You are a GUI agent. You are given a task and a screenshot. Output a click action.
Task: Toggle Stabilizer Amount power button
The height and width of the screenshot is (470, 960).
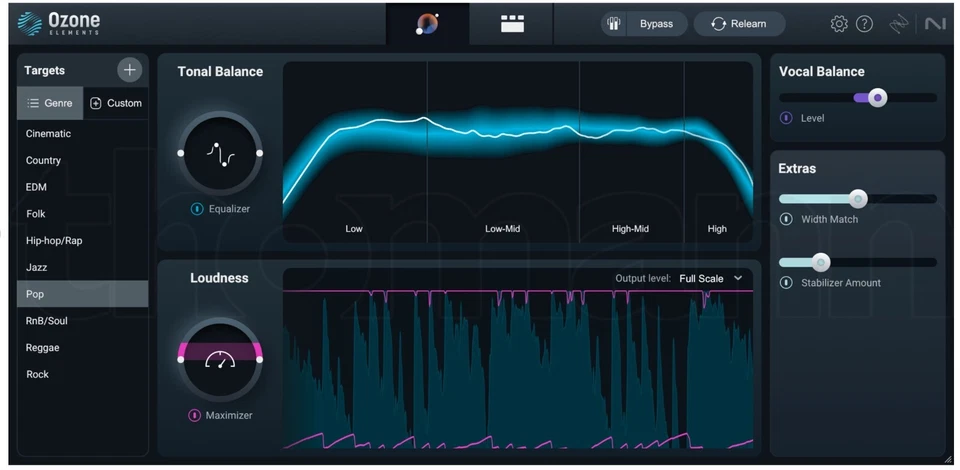tap(786, 283)
